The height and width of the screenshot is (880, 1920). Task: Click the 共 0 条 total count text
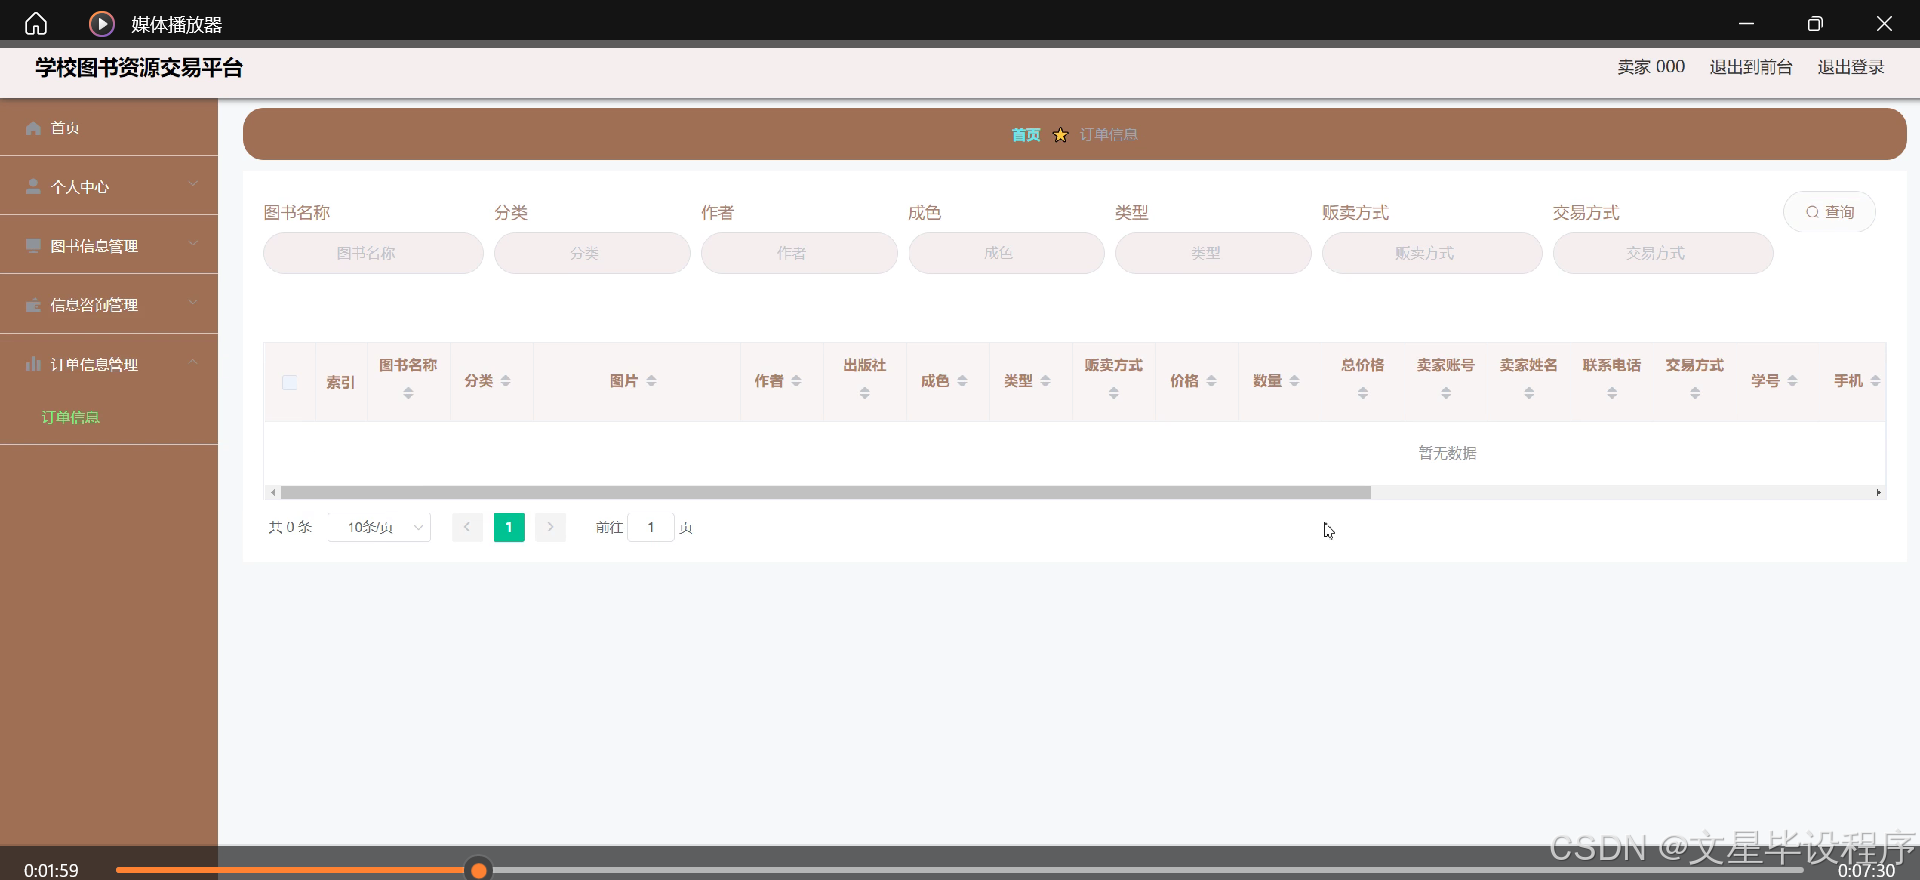click(x=290, y=527)
